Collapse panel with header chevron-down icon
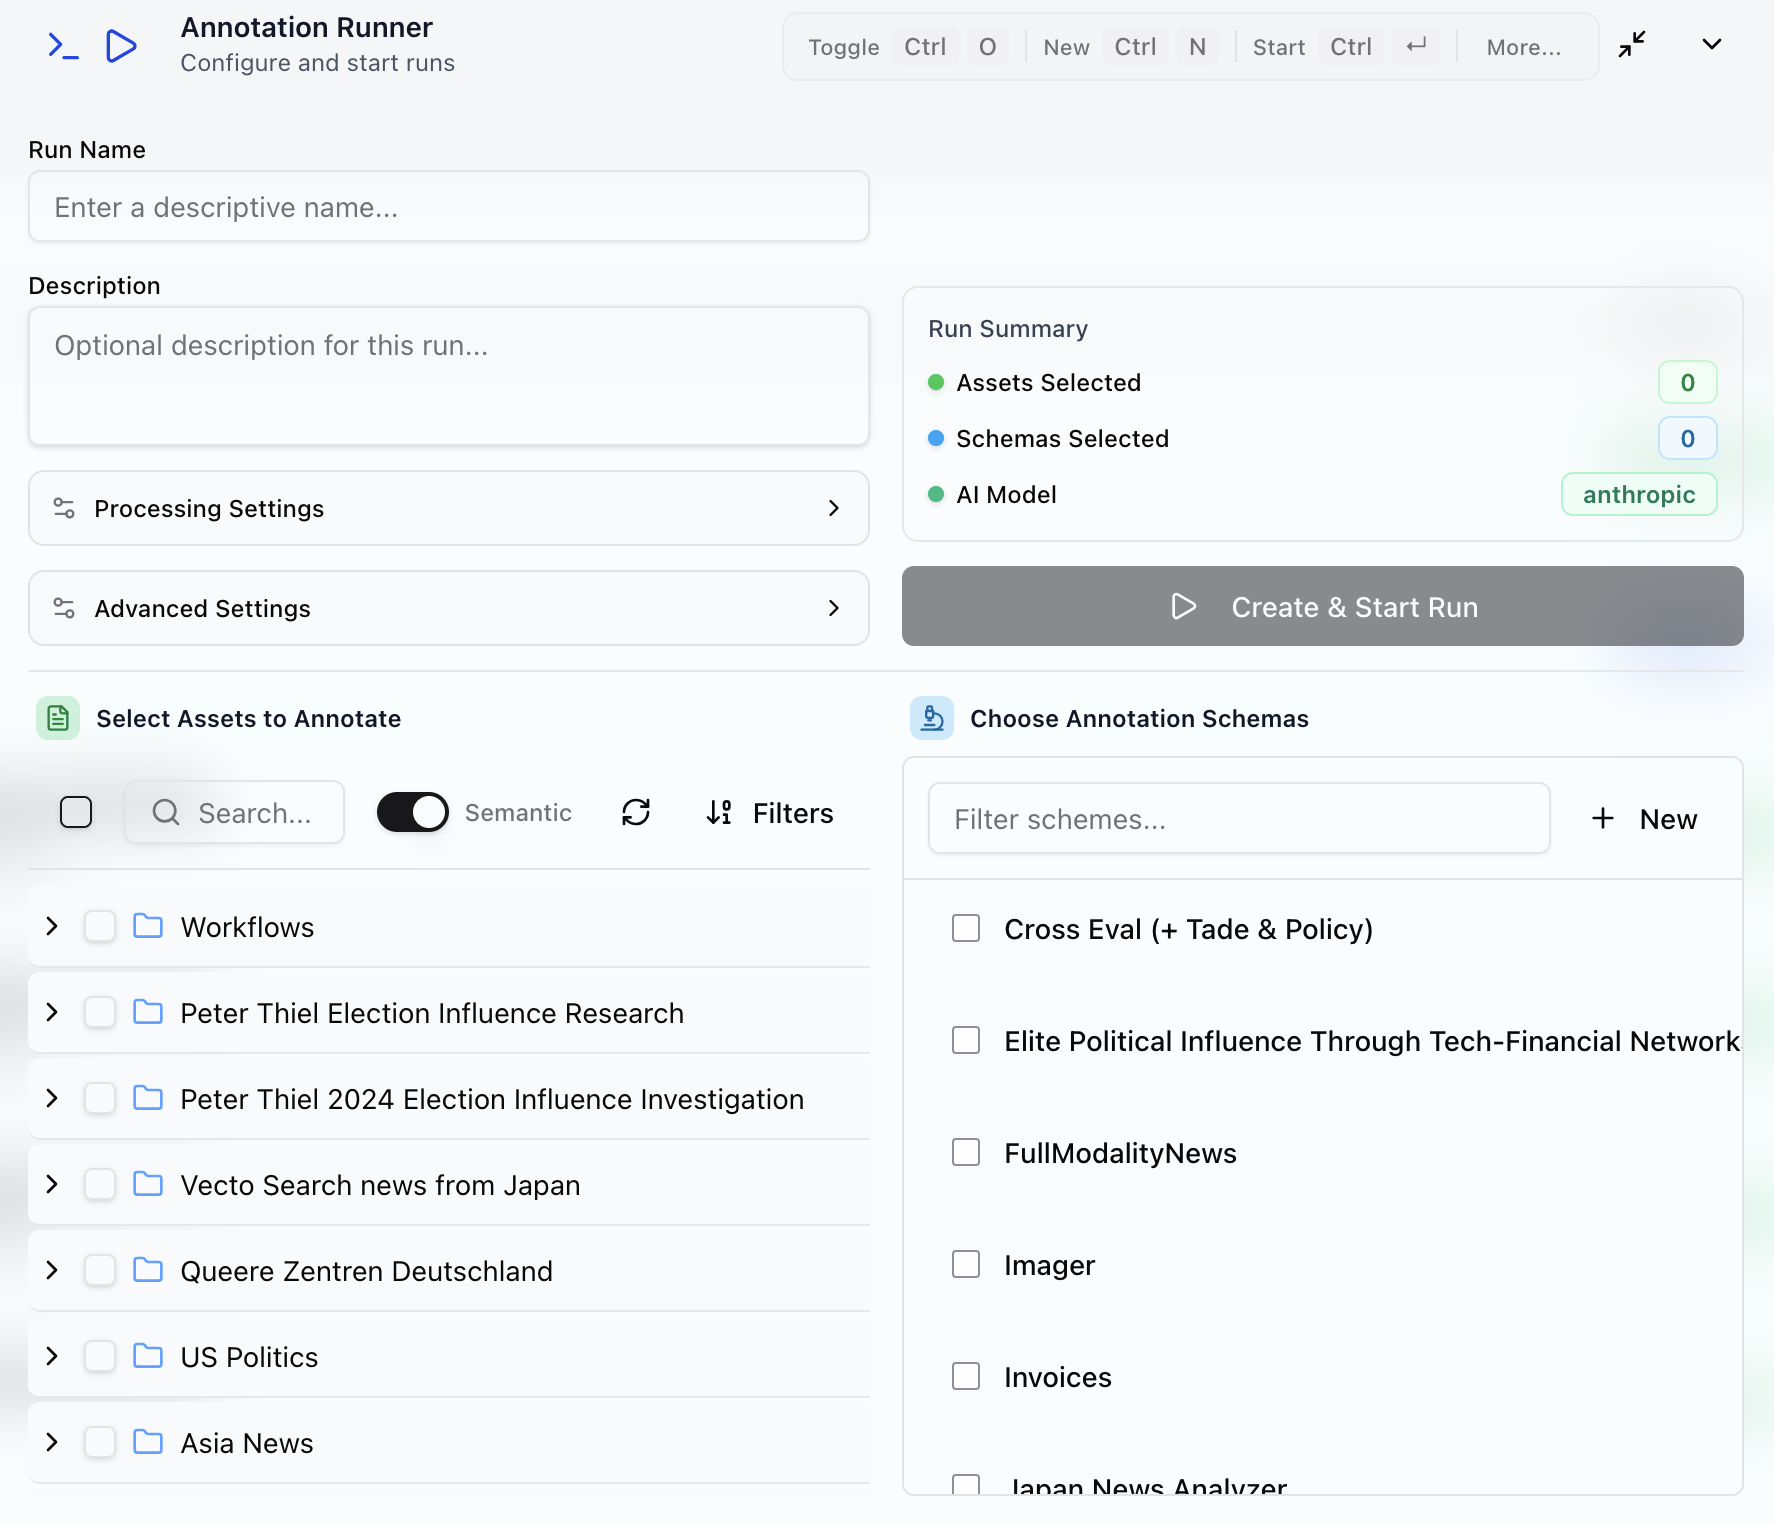 click(1712, 44)
